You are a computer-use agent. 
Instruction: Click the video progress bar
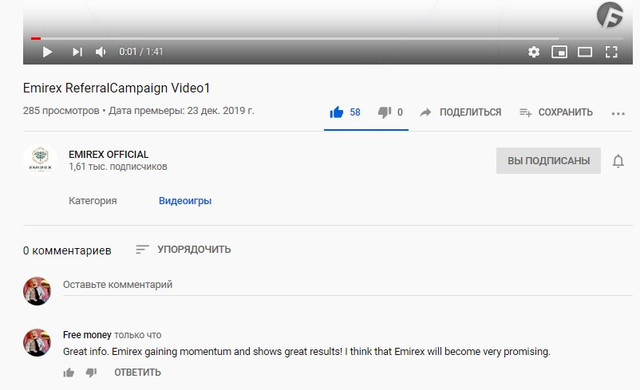coord(327,38)
